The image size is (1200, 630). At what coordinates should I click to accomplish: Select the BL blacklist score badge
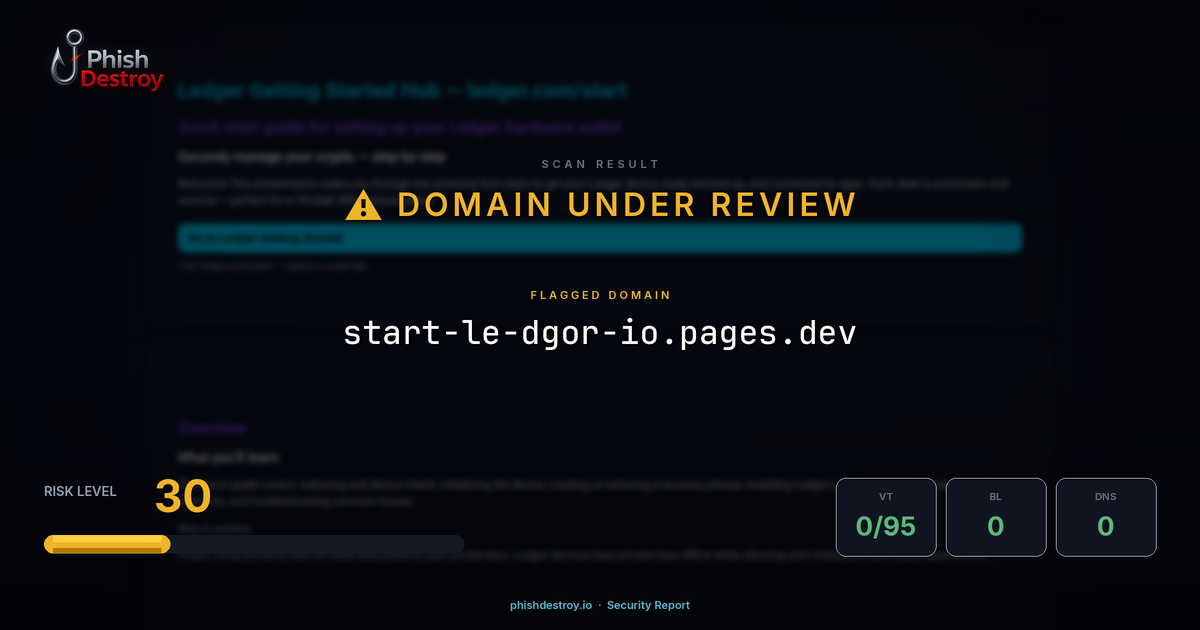click(x=996, y=516)
